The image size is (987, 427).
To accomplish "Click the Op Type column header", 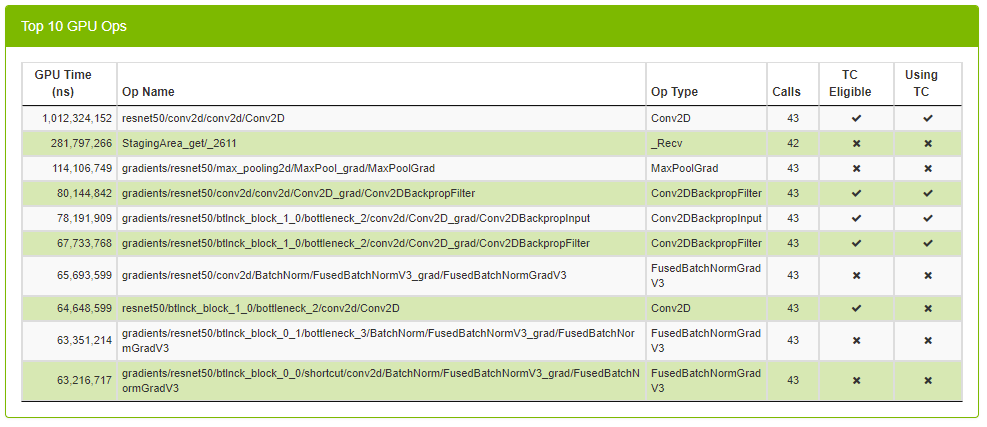I will 674,92.
